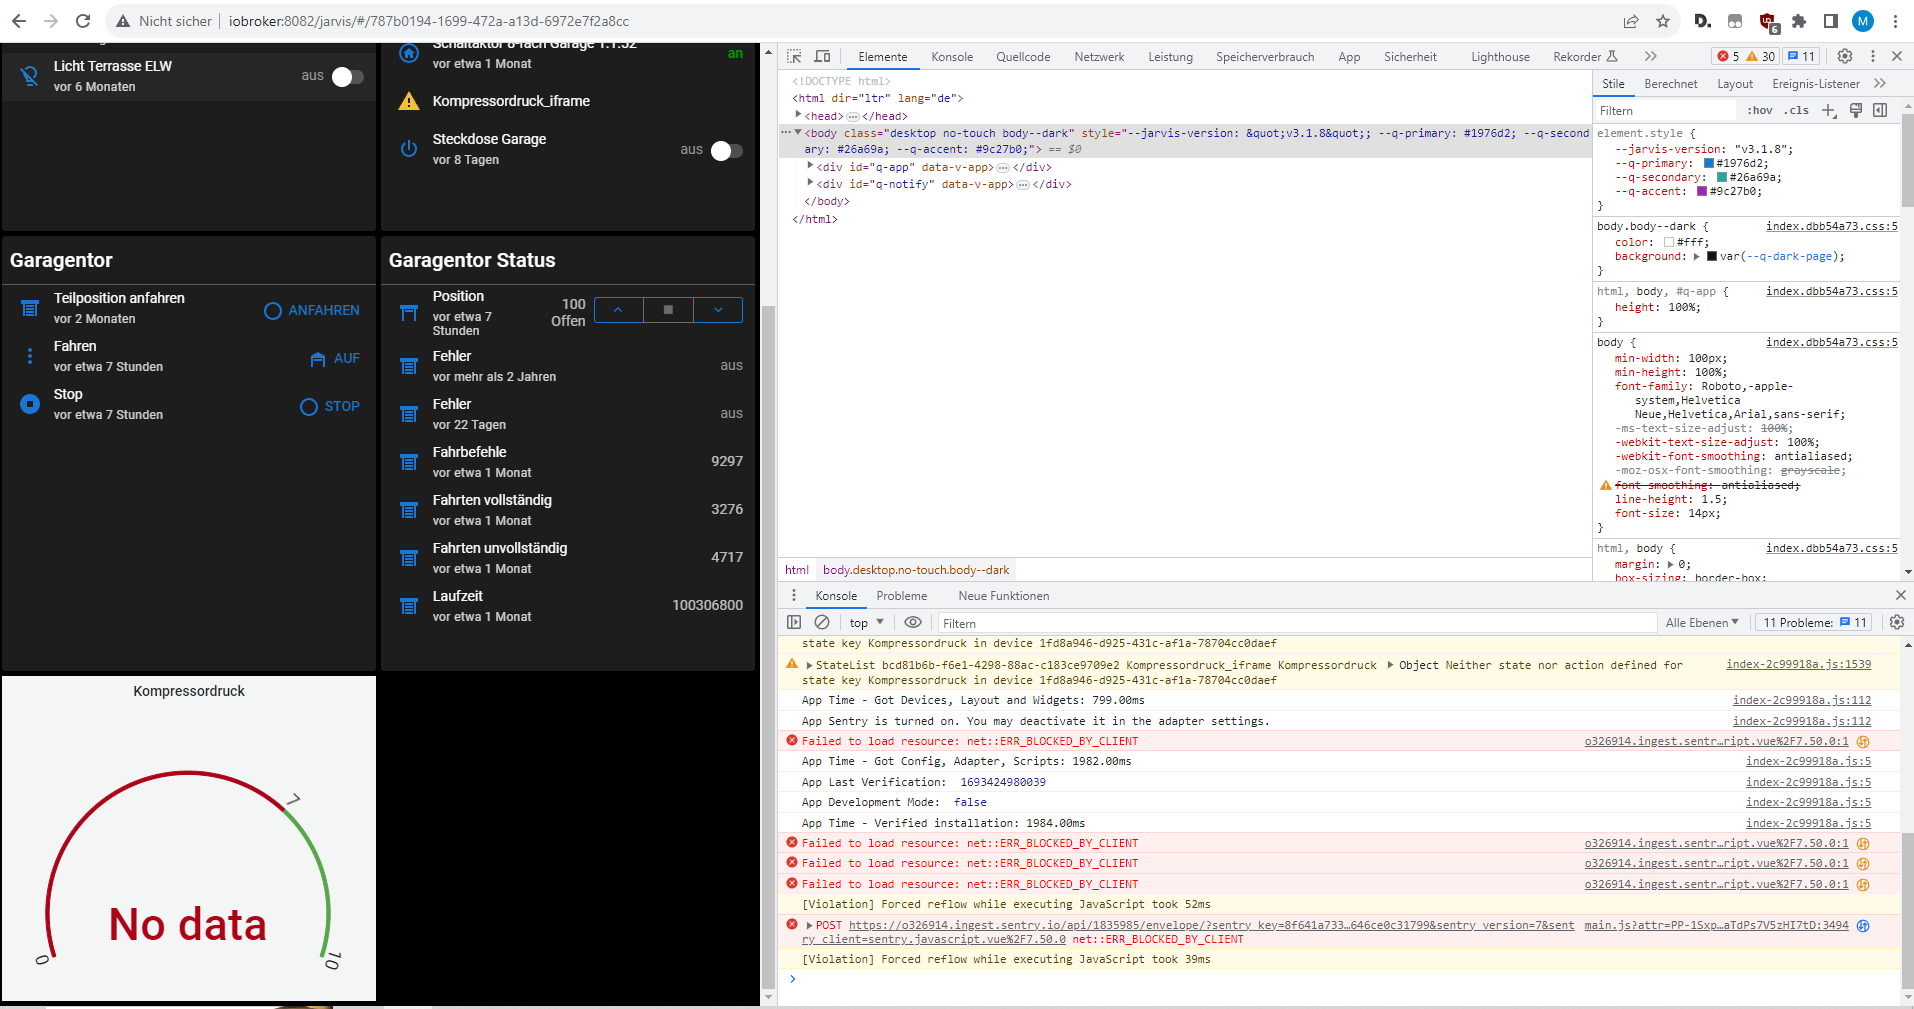The height and width of the screenshot is (1009, 1914).
Task: Open the top context dropdown in console
Action: [x=866, y=622]
